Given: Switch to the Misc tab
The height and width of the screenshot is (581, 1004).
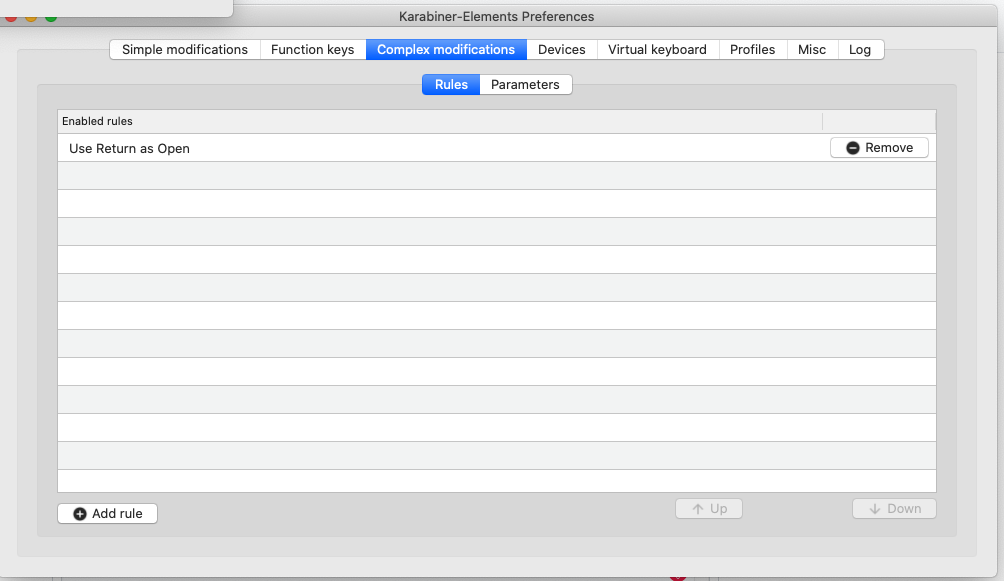Looking at the screenshot, I should click(812, 49).
